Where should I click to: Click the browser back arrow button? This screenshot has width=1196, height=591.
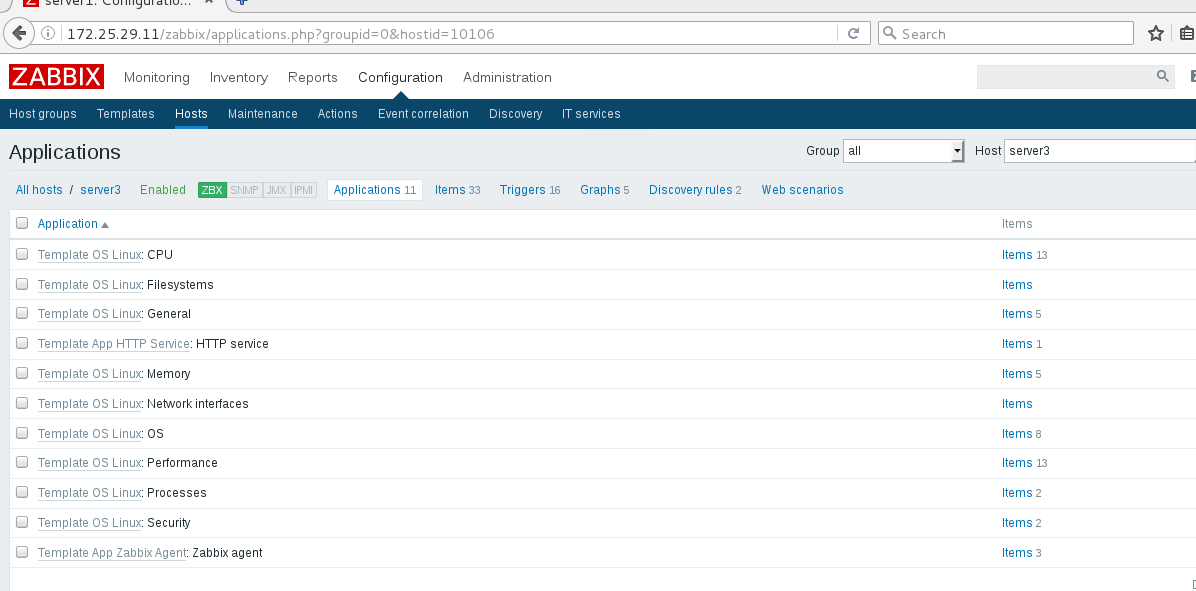(x=20, y=34)
